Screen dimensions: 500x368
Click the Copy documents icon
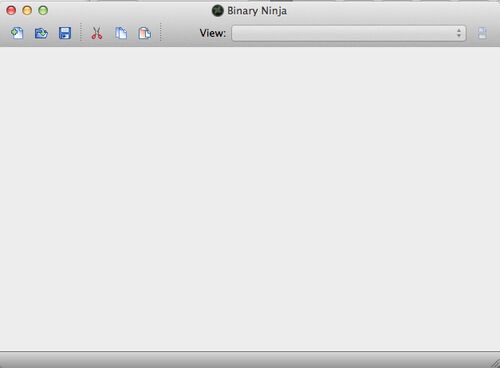click(121, 33)
